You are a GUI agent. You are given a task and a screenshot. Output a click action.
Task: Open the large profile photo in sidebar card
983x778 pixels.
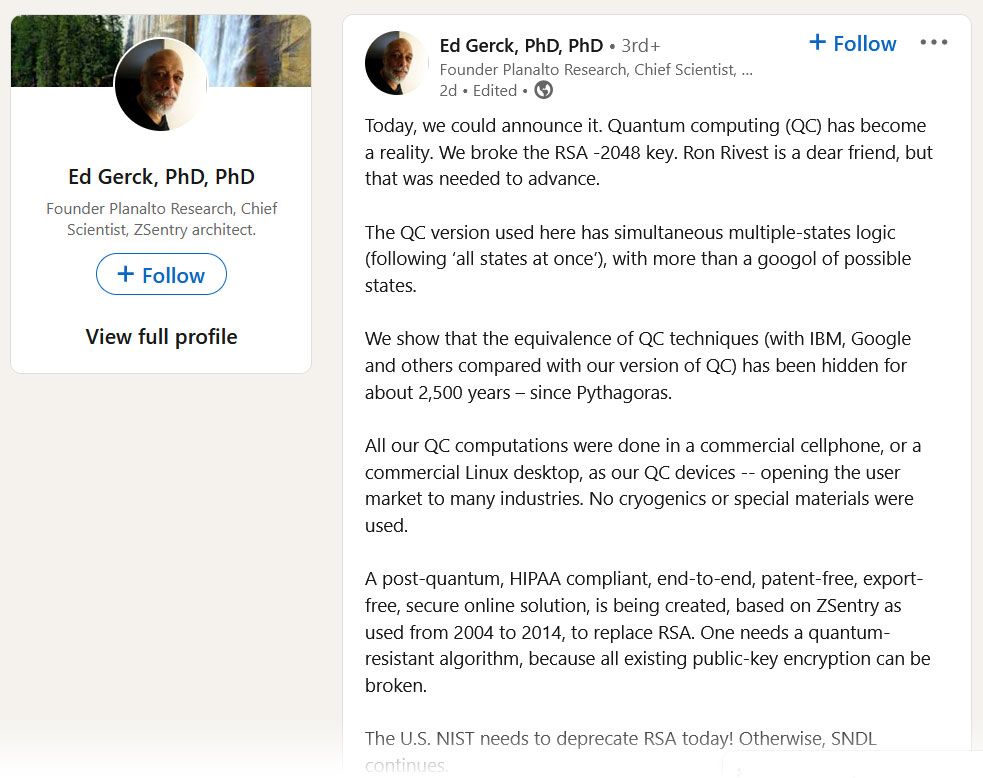[161, 85]
